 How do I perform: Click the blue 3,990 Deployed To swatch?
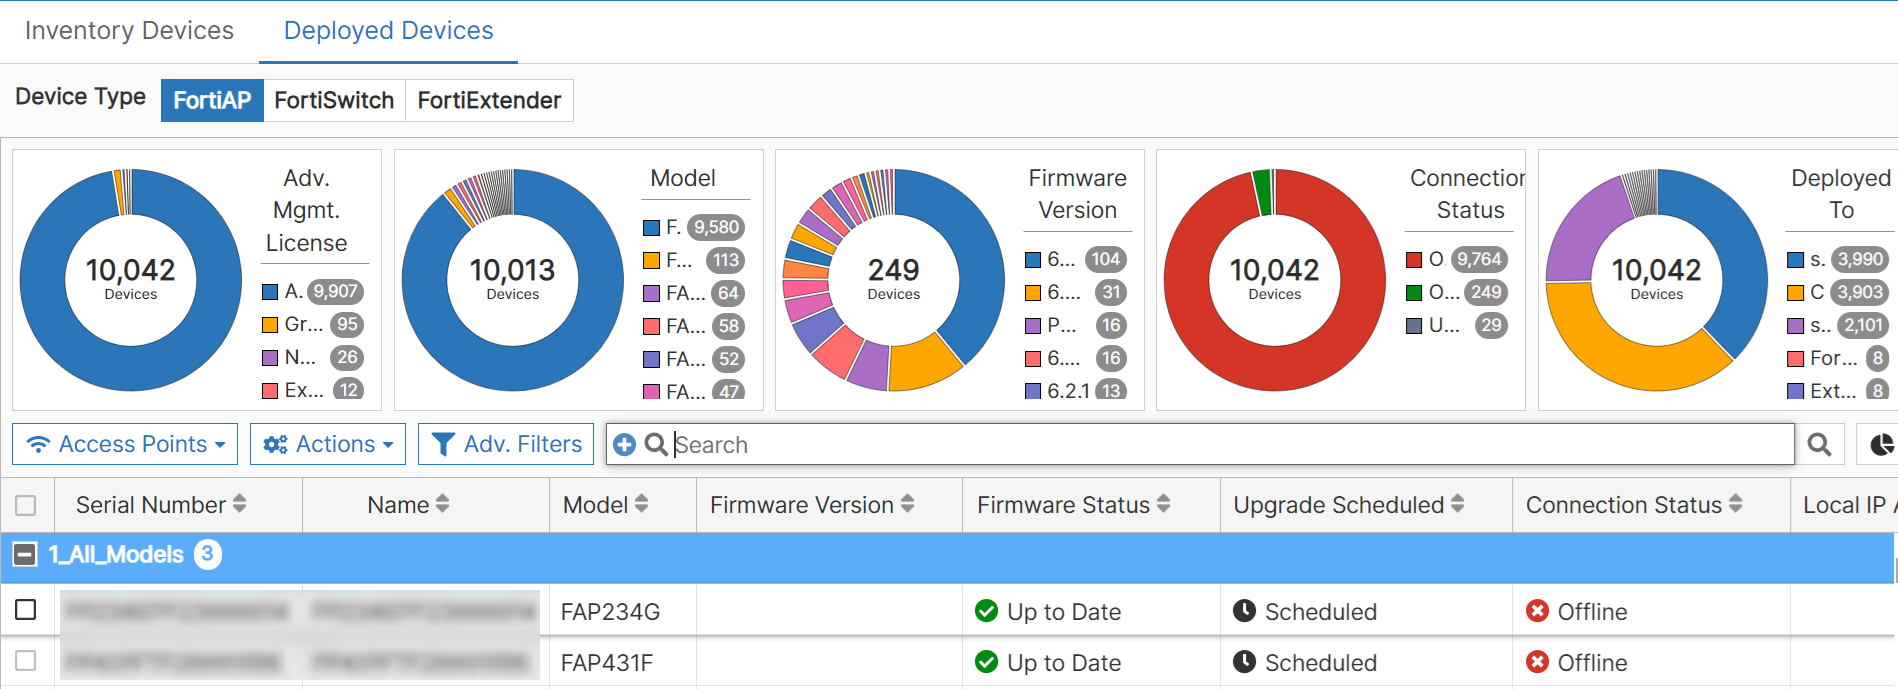[x=1796, y=260]
